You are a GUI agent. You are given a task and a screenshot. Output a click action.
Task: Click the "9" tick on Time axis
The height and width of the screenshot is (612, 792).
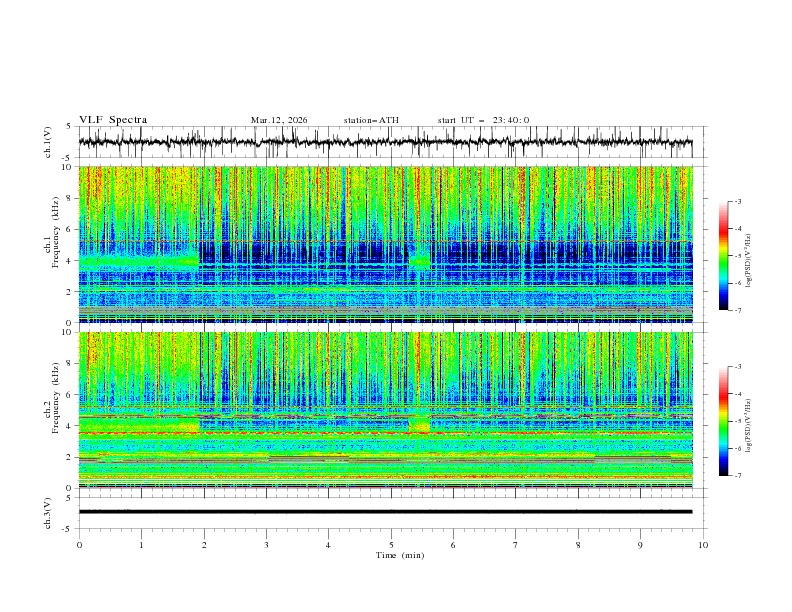[x=640, y=545]
